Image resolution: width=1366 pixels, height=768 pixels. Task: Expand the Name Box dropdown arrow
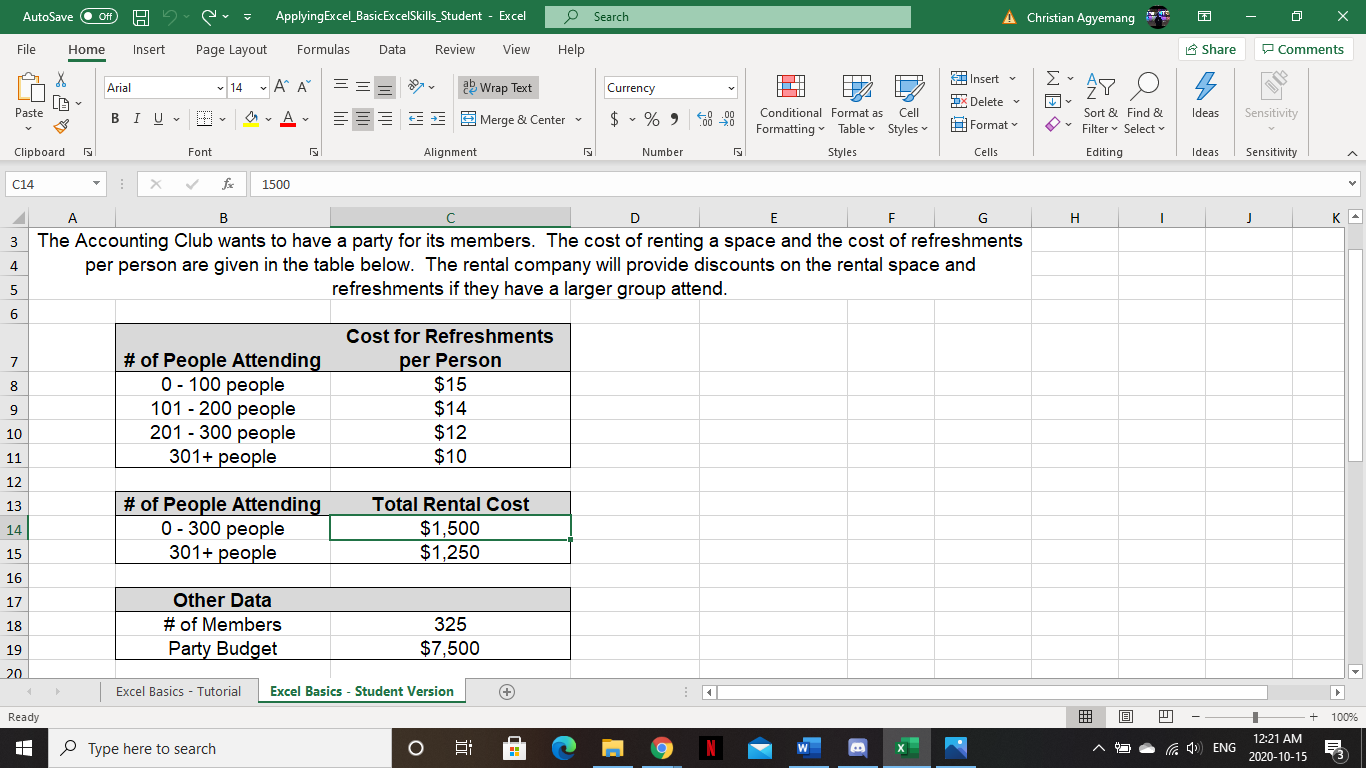(x=94, y=185)
